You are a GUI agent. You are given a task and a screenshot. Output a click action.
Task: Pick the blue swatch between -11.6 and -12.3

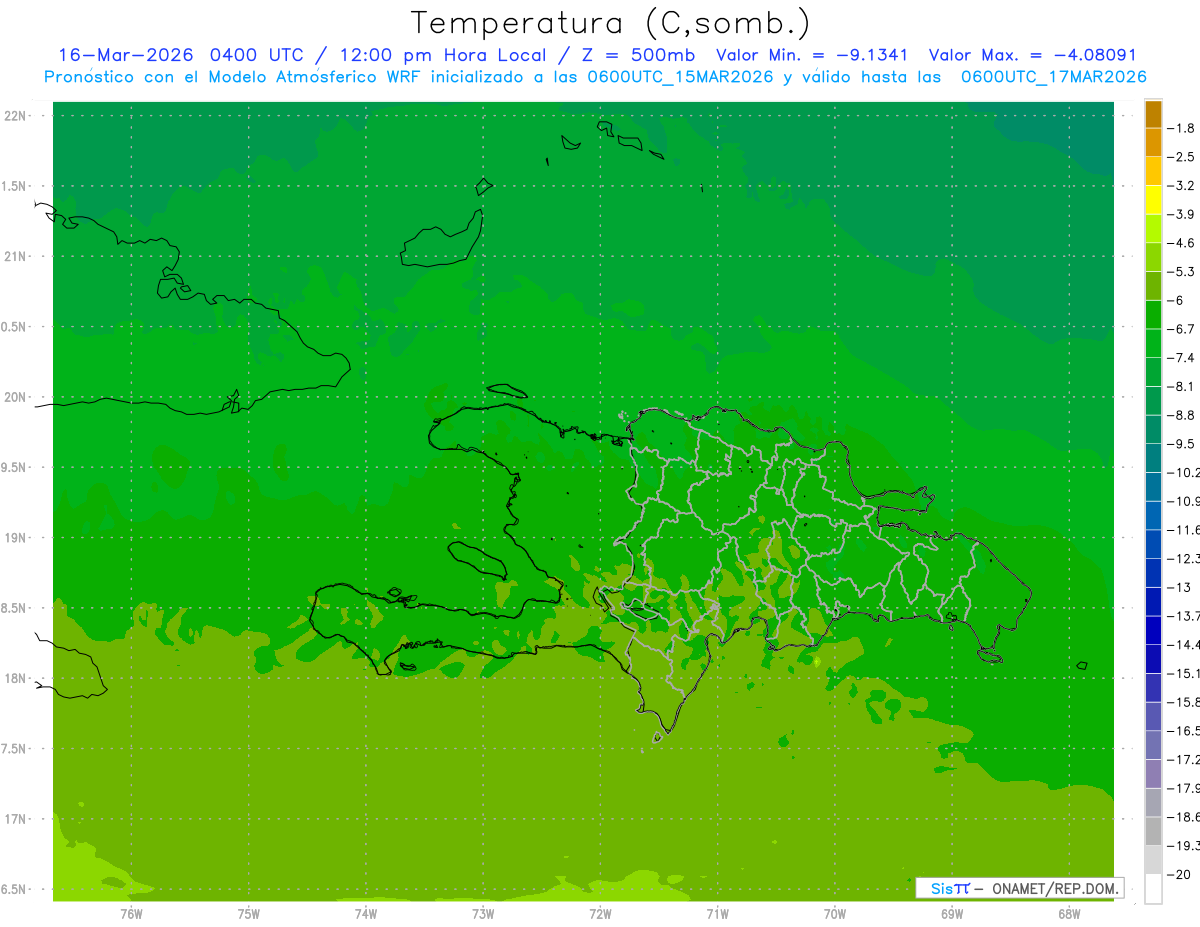pos(1153,544)
